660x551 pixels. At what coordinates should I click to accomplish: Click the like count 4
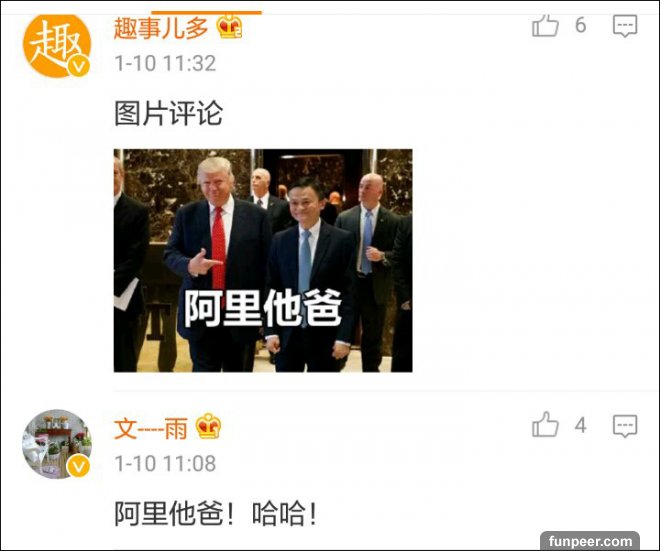pyautogui.click(x=581, y=426)
